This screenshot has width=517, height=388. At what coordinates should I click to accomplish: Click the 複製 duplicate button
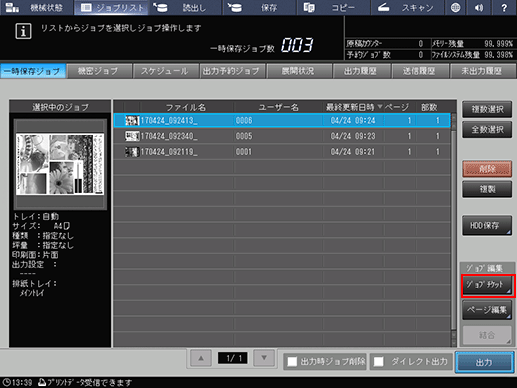coord(487,189)
